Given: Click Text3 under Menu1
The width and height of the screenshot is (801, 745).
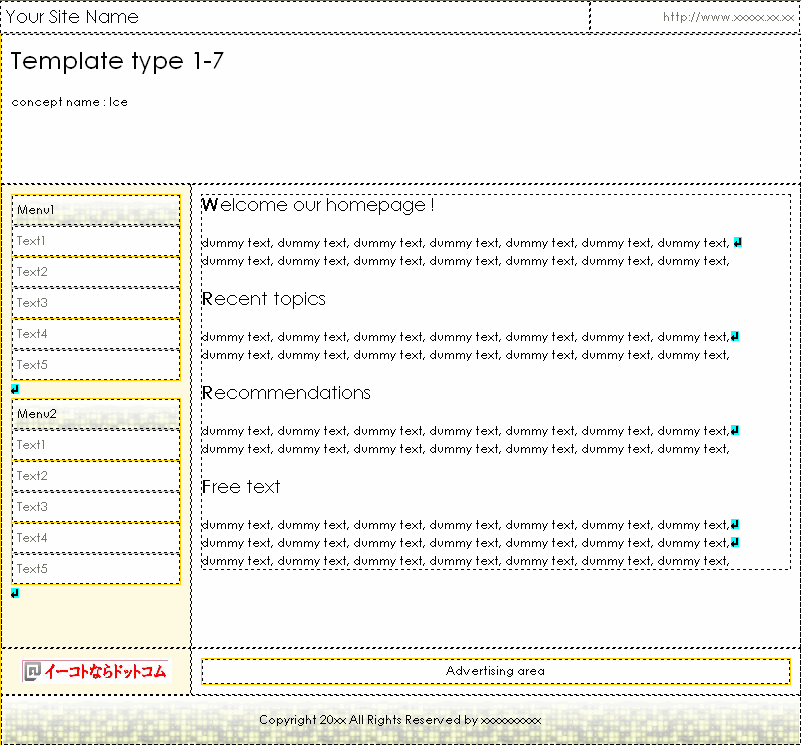Looking at the screenshot, I should point(96,303).
